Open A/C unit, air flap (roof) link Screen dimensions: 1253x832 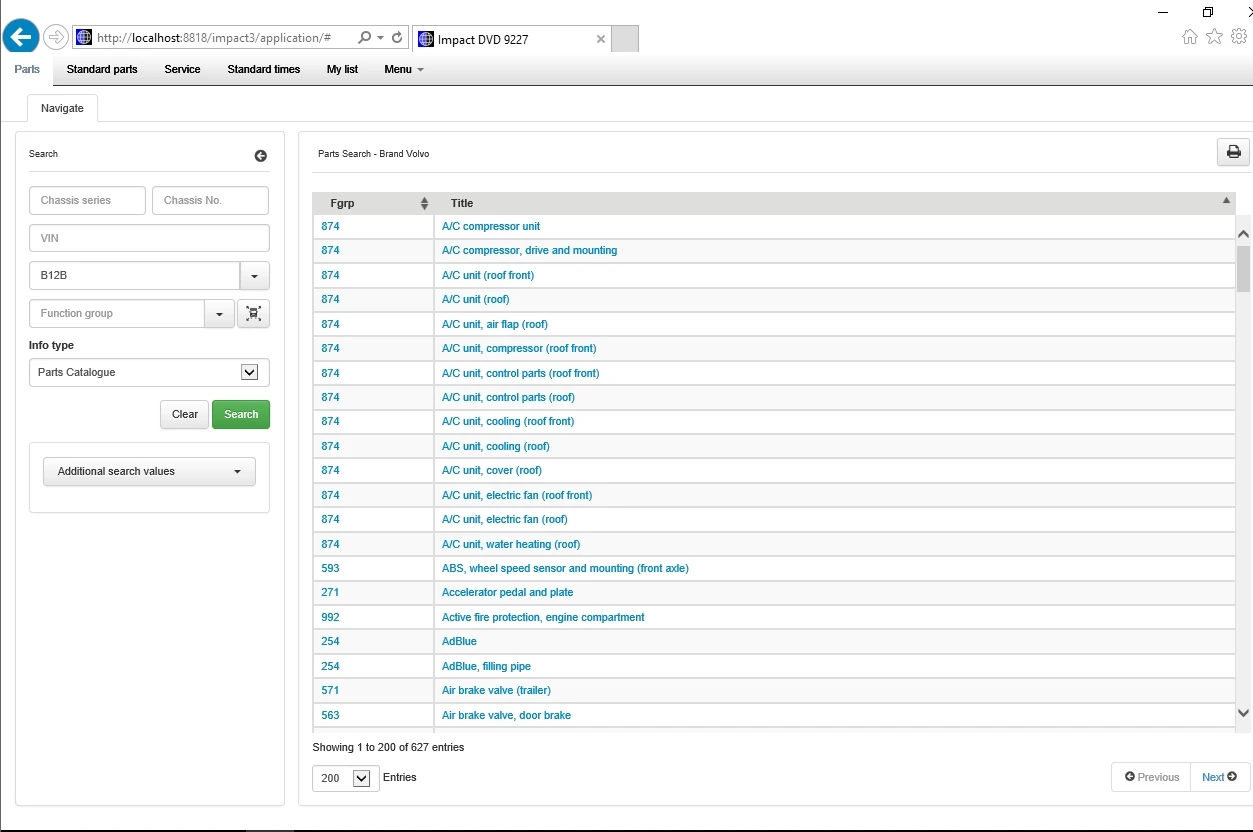pyautogui.click(x=495, y=325)
